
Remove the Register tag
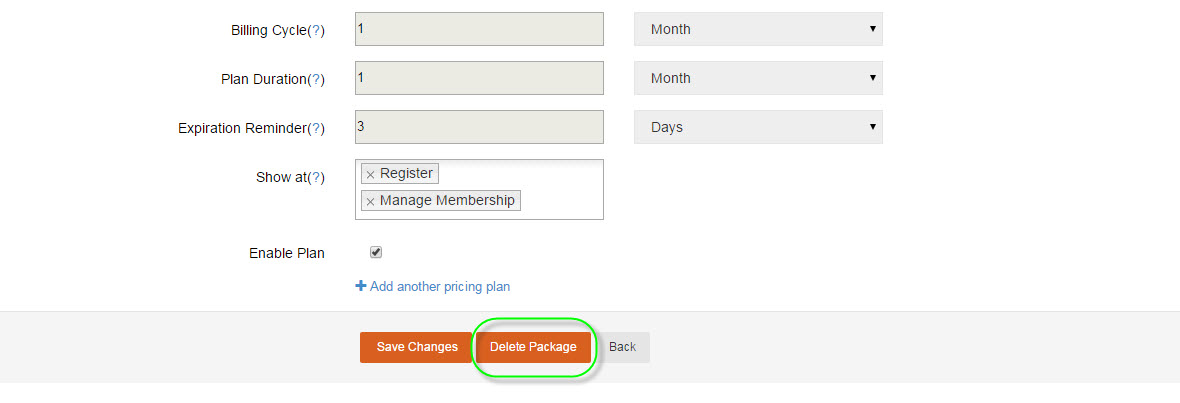pyautogui.click(x=370, y=175)
